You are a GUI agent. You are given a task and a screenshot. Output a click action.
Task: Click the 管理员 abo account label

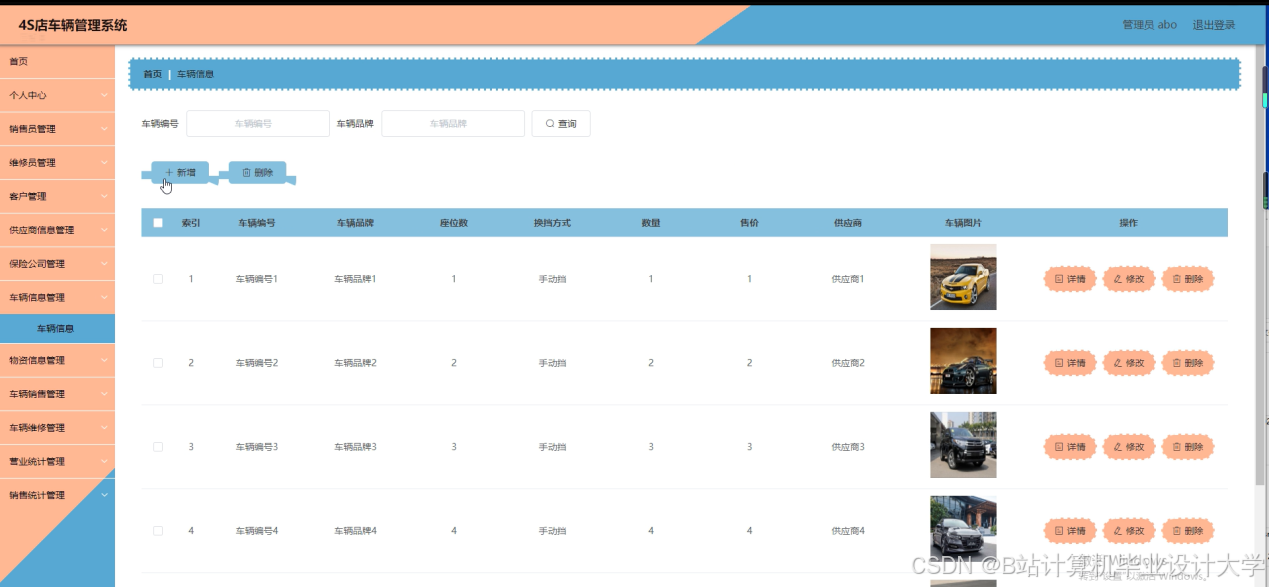1149,25
